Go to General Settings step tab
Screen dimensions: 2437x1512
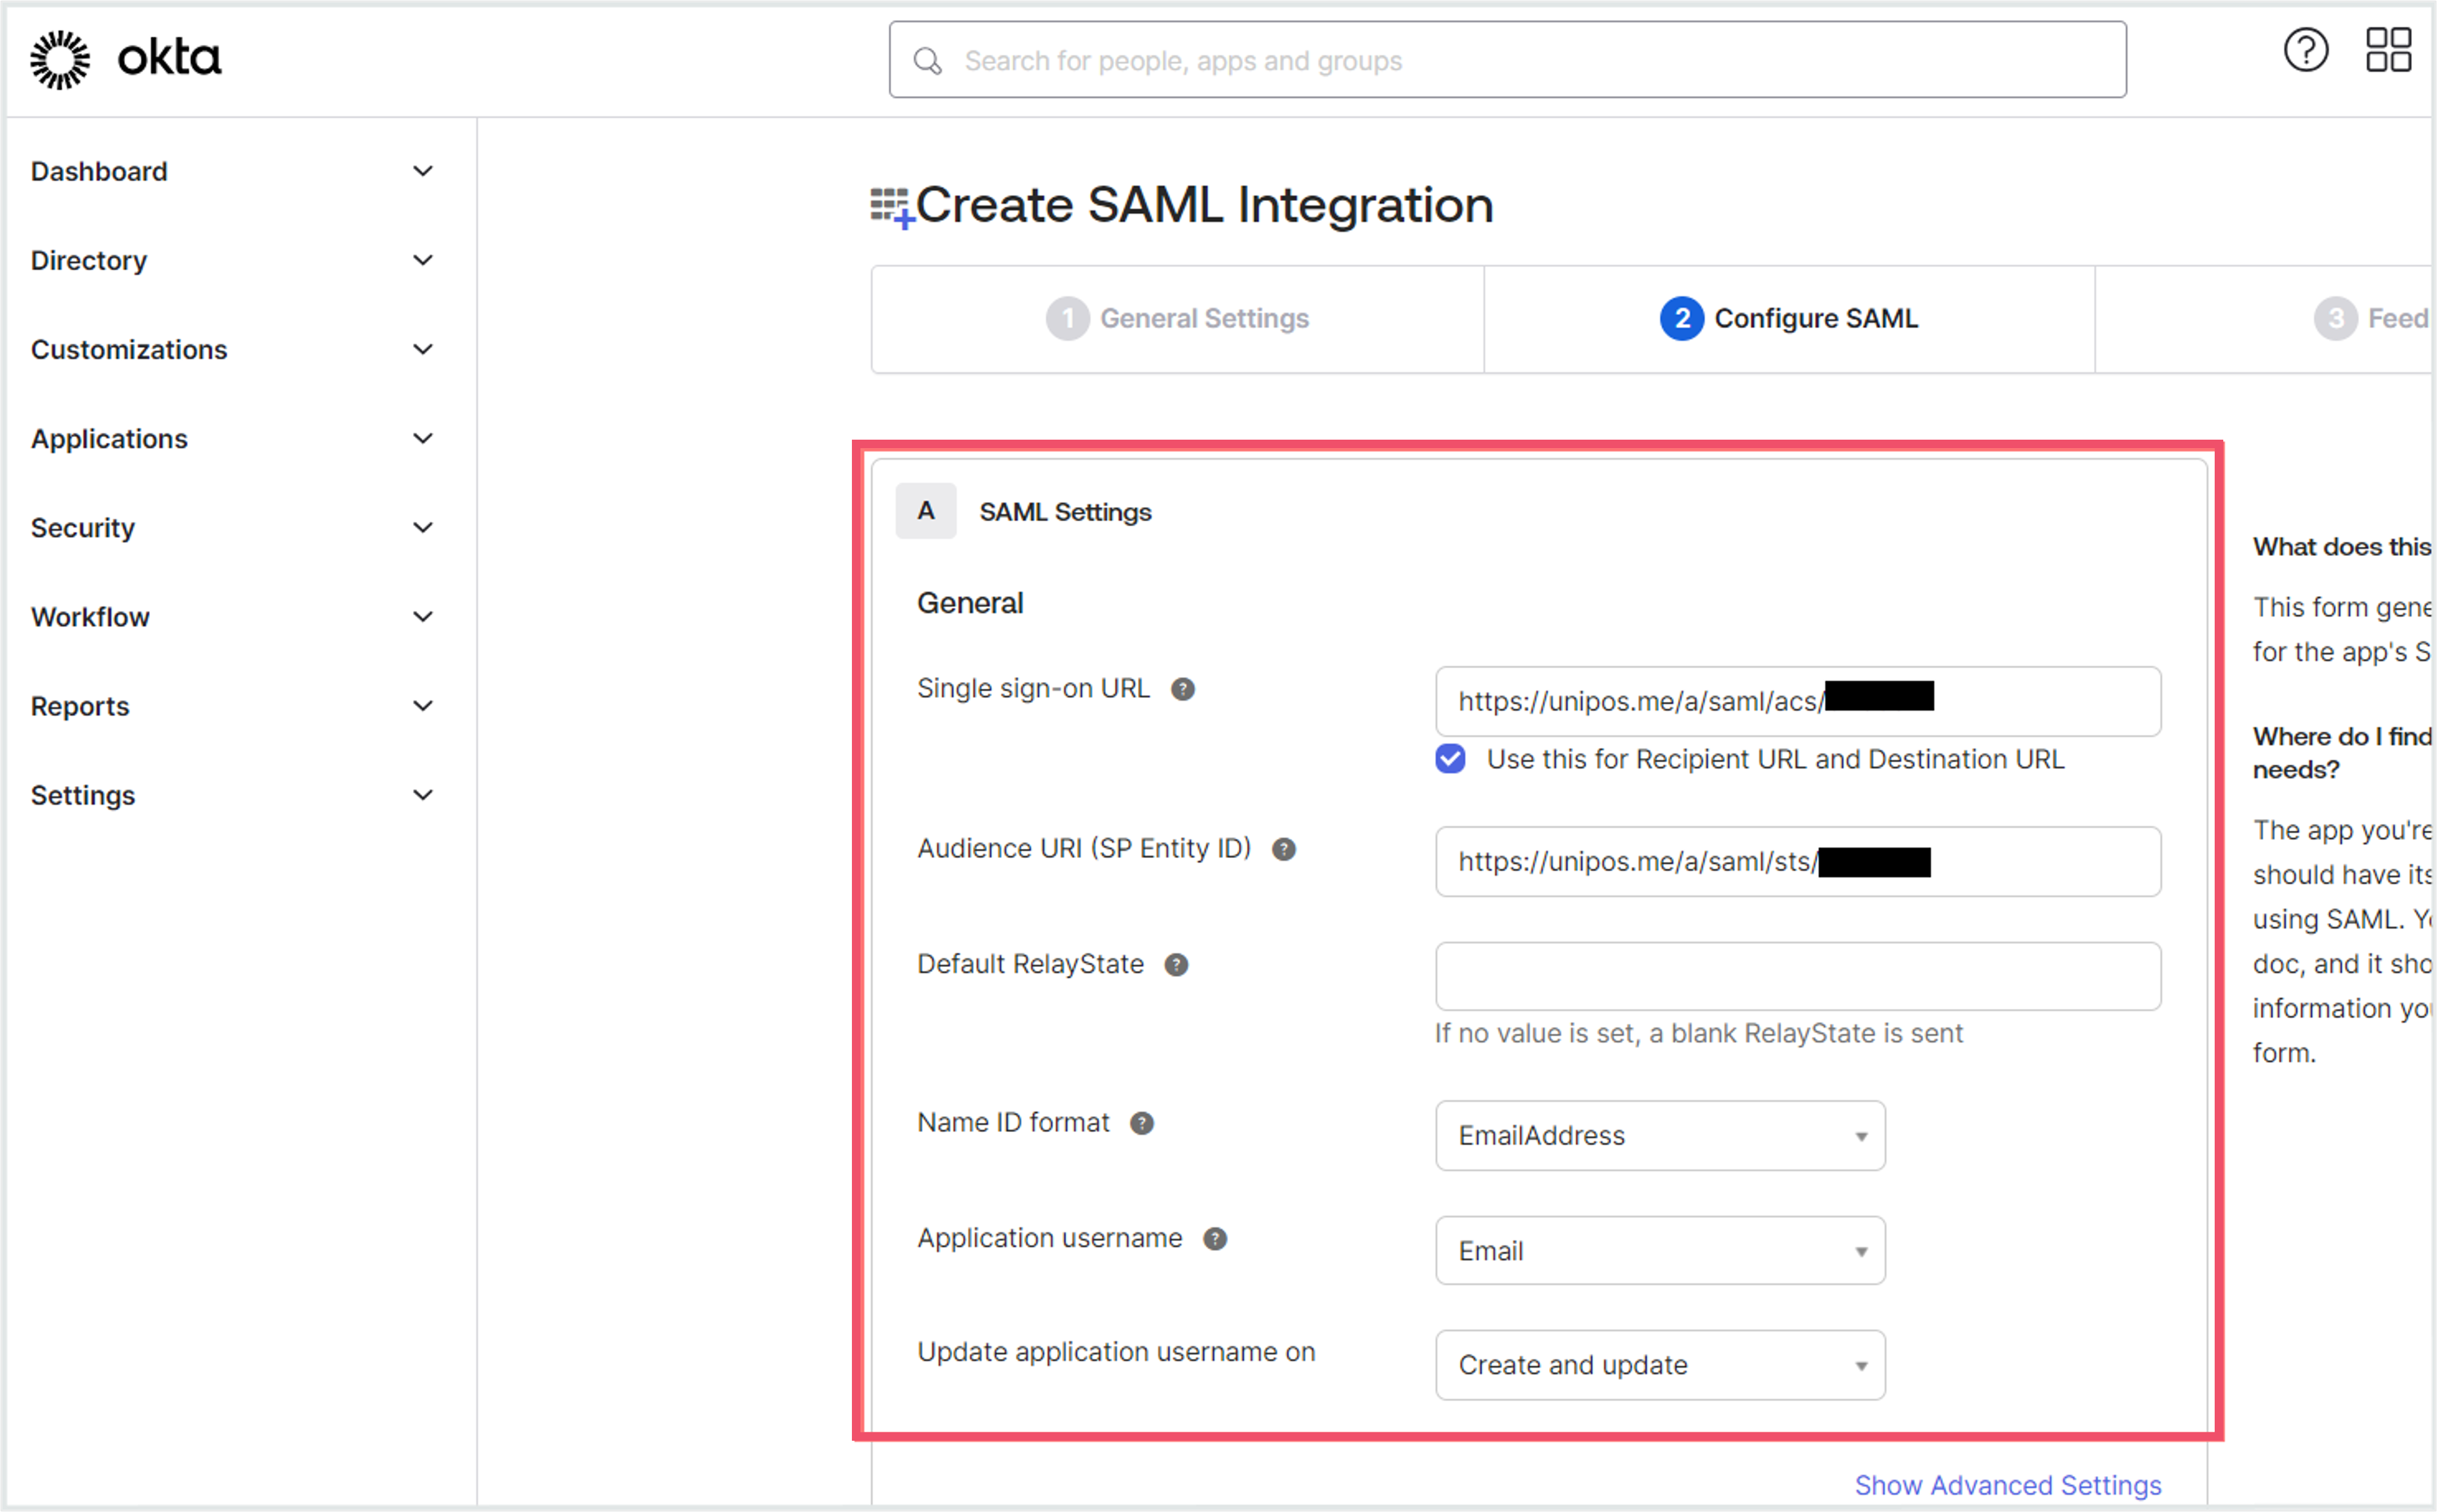tap(1177, 319)
